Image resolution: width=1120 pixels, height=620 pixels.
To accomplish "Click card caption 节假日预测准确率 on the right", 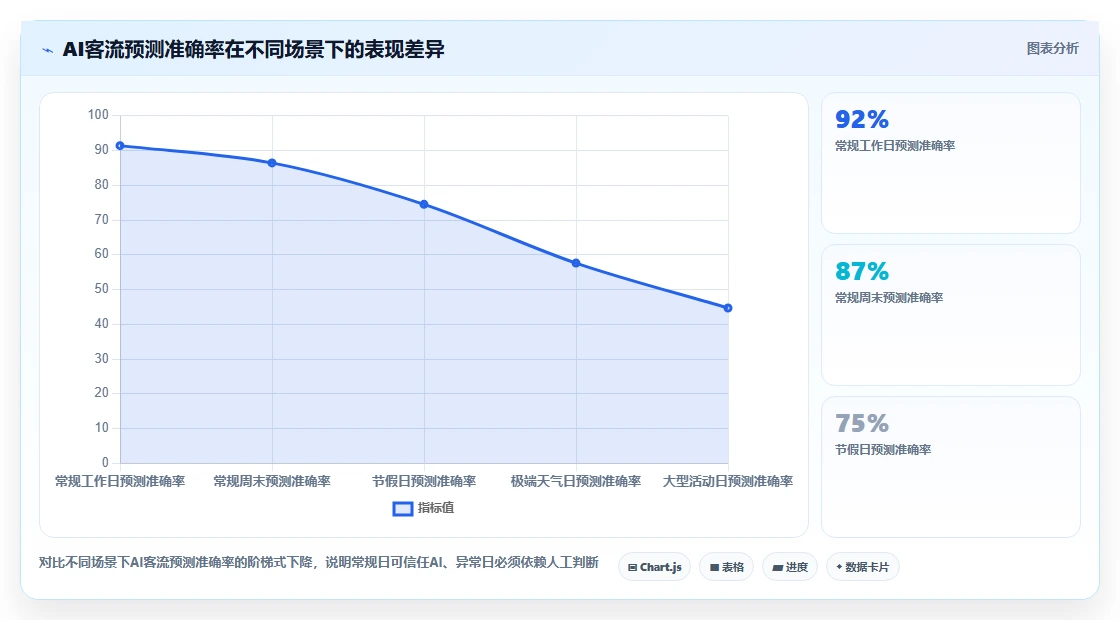I will (x=883, y=450).
